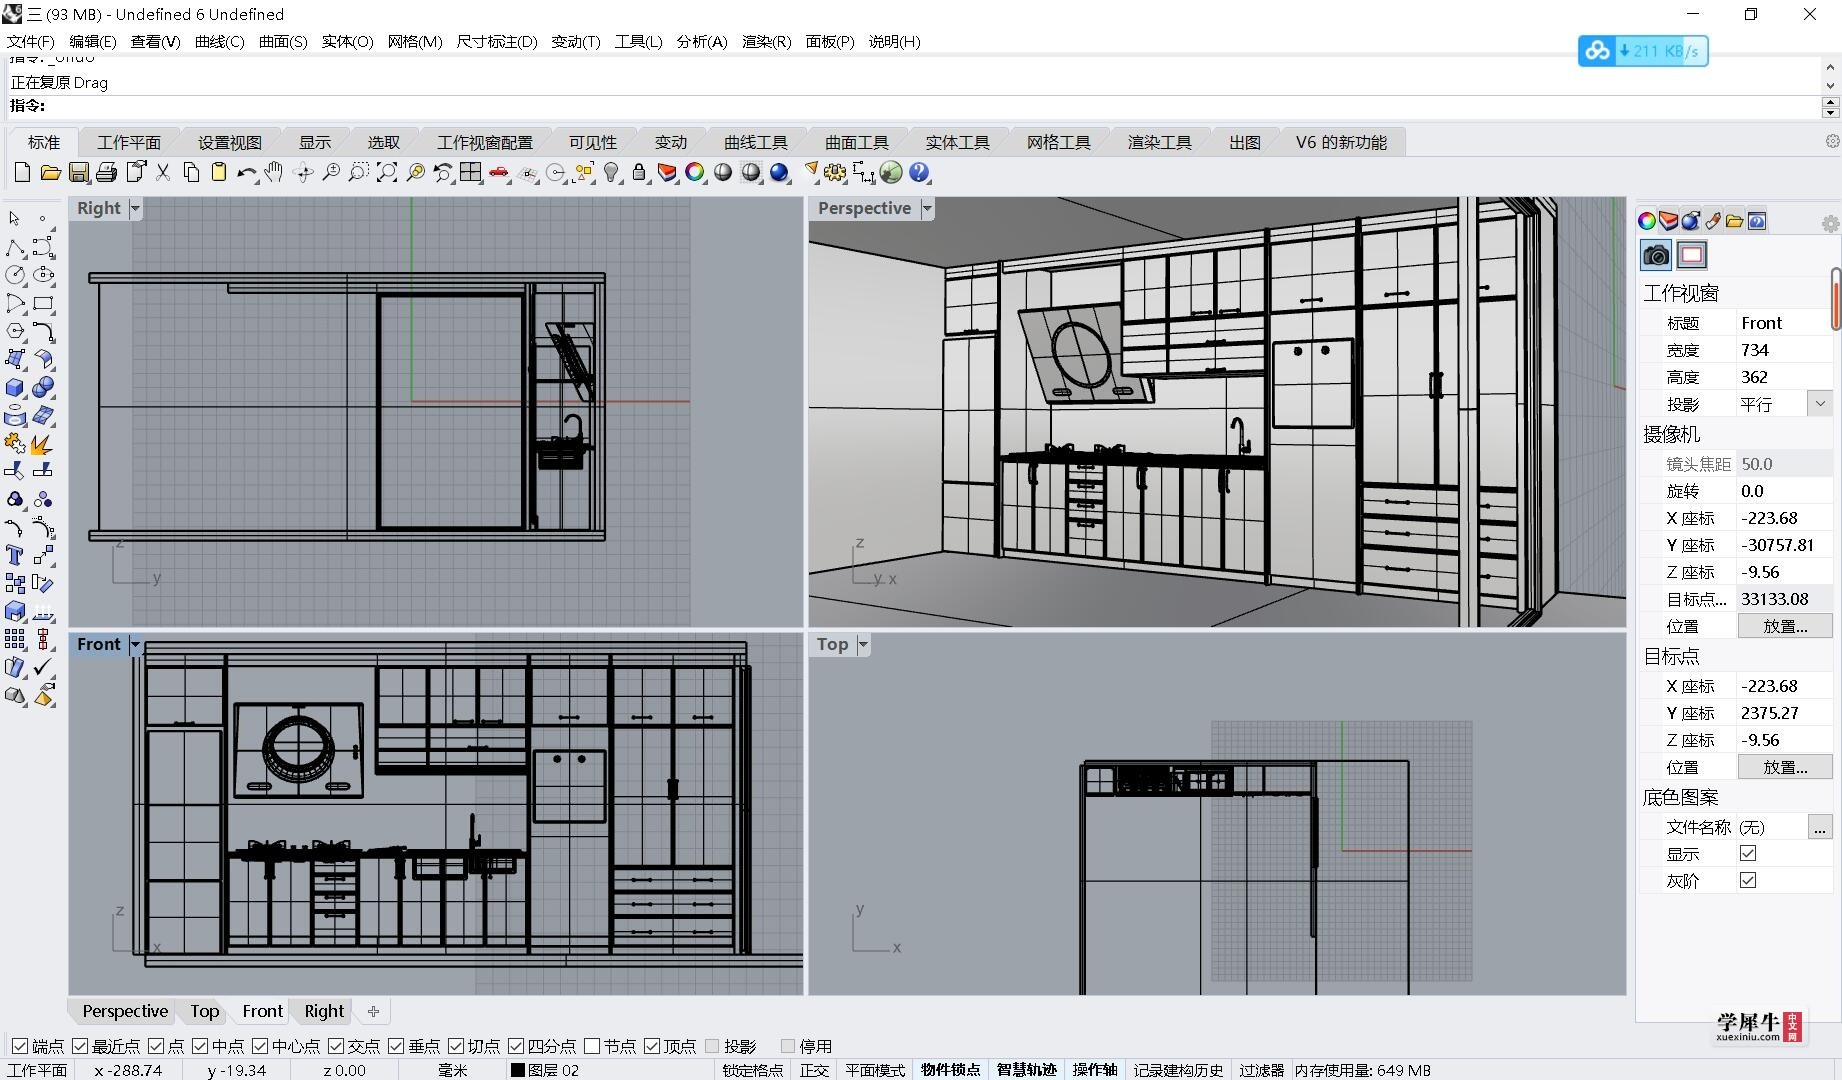Click the blue Render sphere icon
This screenshot has height=1080, width=1842.
click(779, 173)
